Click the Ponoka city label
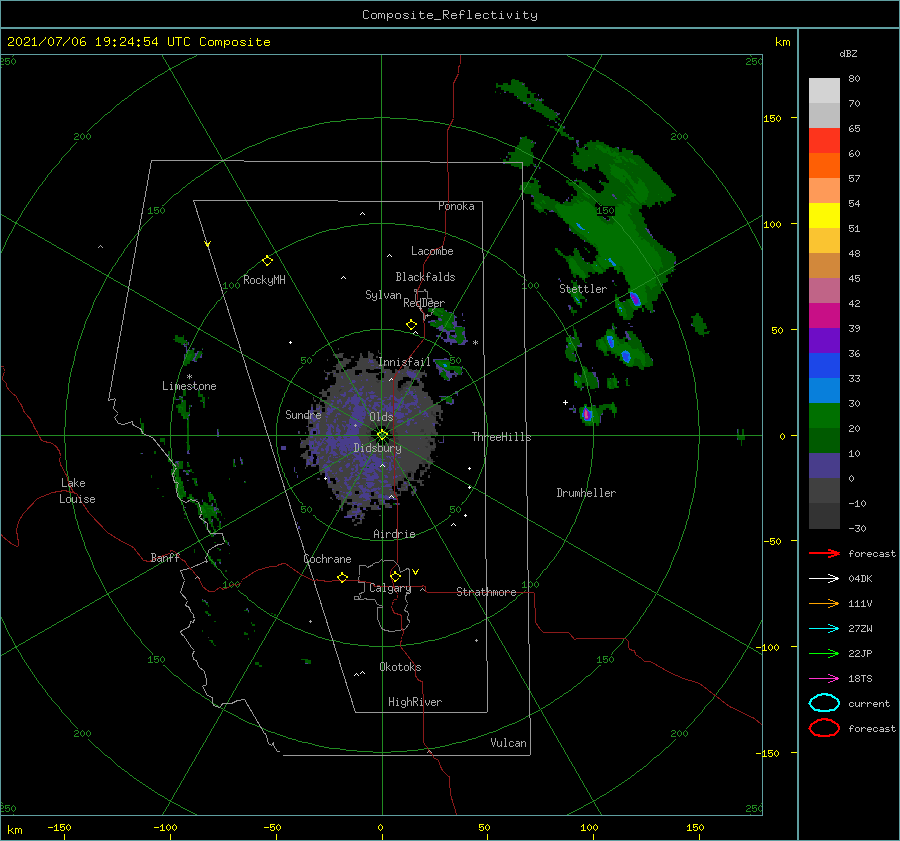Image resolution: width=900 pixels, height=841 pixels. point(456,206)
